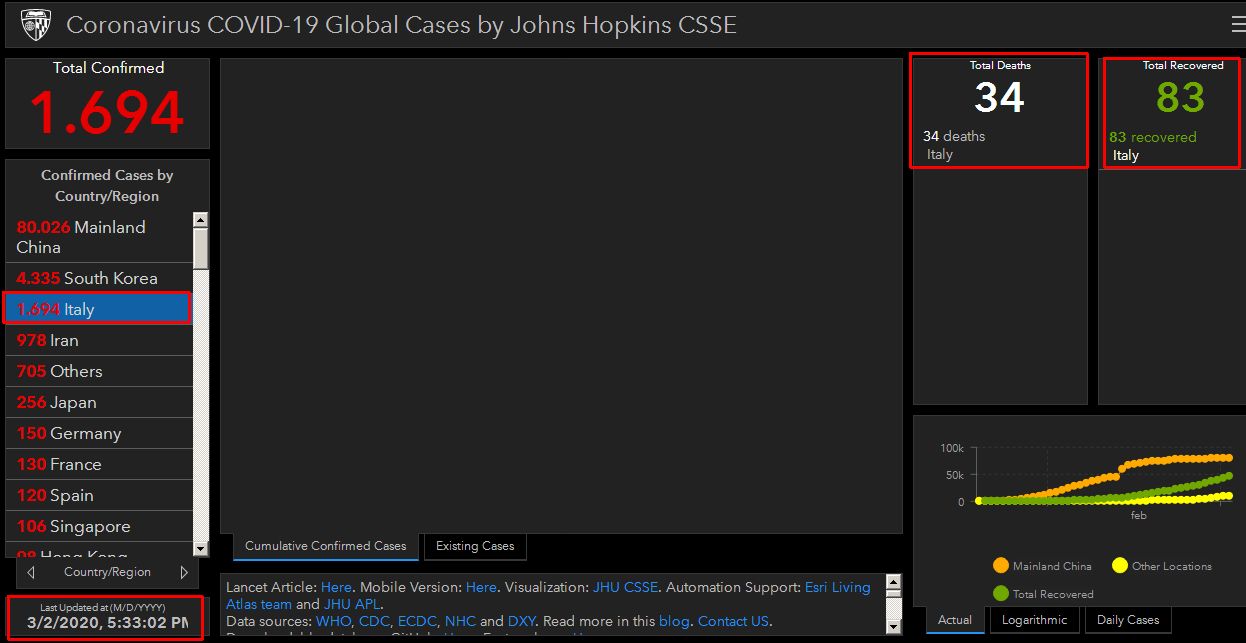Open the Mobile Version Here link
This screenshot has height=643, width=1246.
[481, 587]
